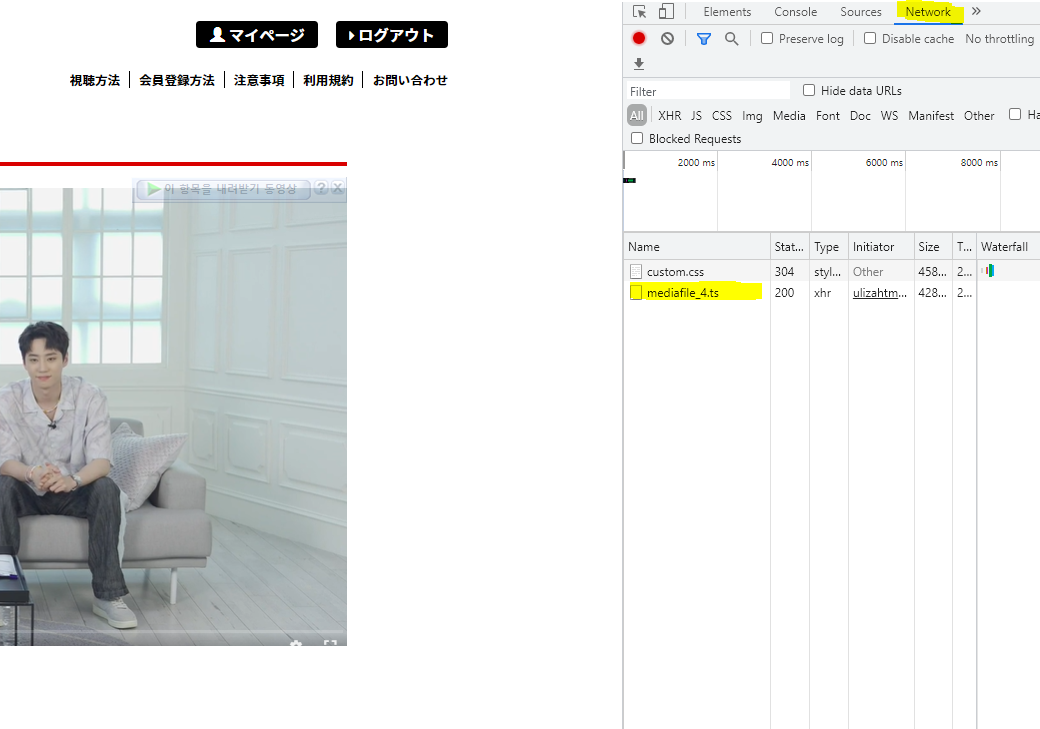Screen dimensions: 1040x729
Task: Enable the Preserve log checkbox
Action: pyautogui.click(x=767, y=38)
